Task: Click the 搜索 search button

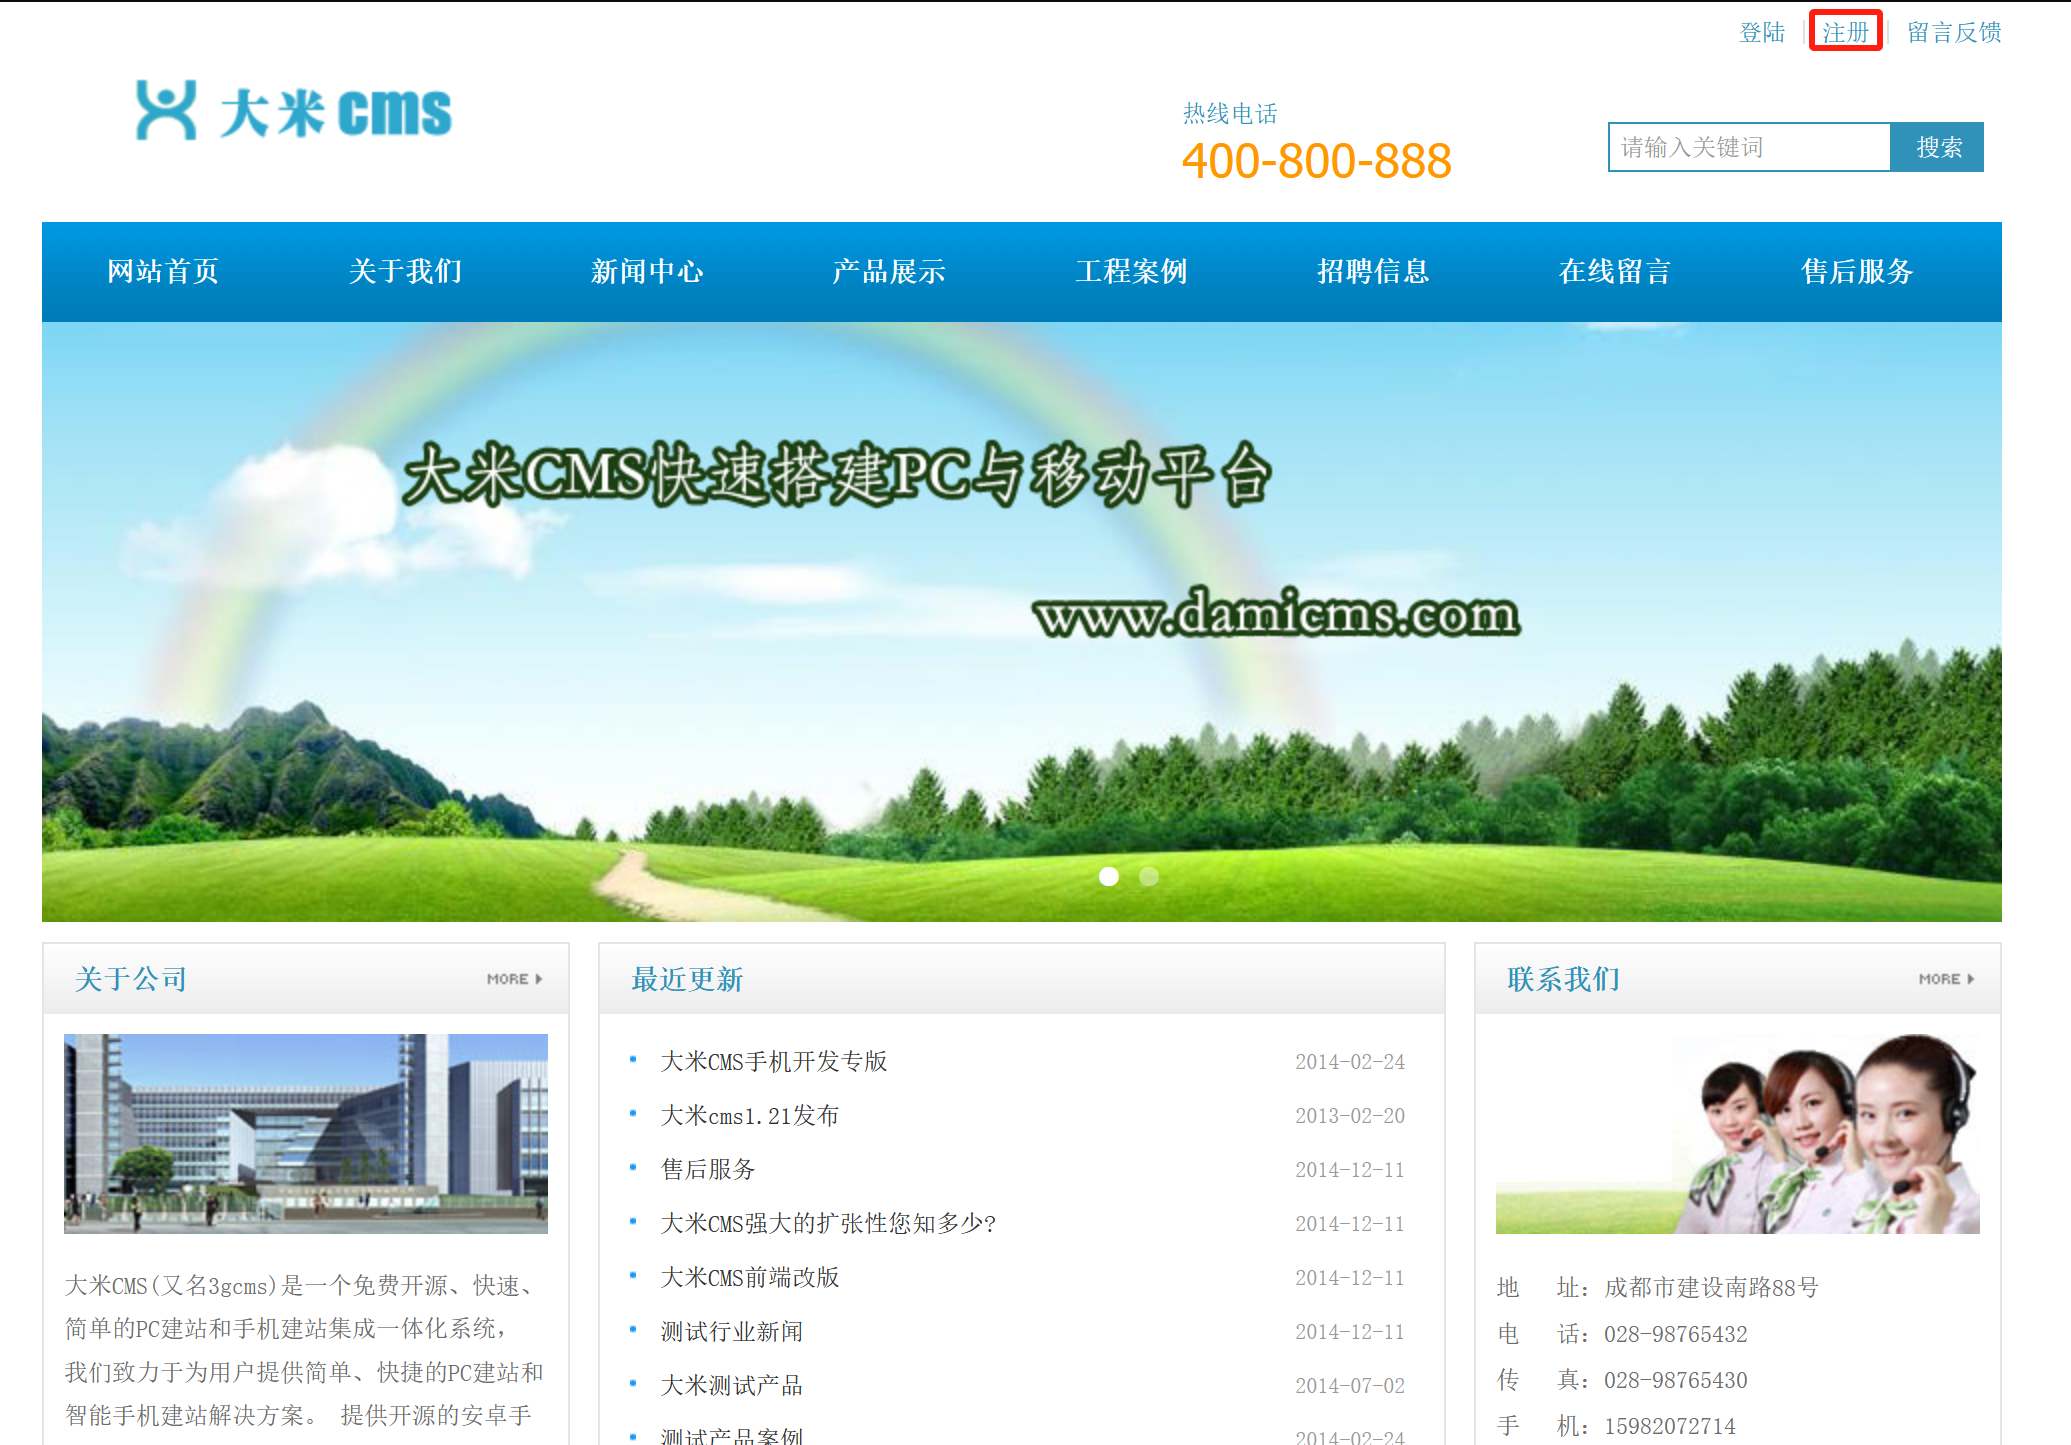Action: point(1937,147)
